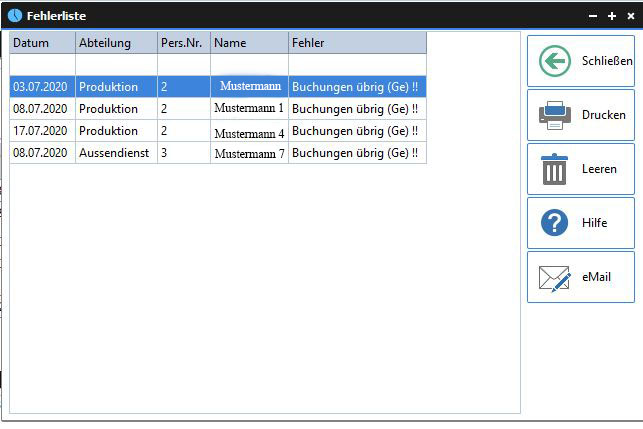Click the empty filter cell under Fehler
The width and height of the screenshot is (643, 429).
356,65
